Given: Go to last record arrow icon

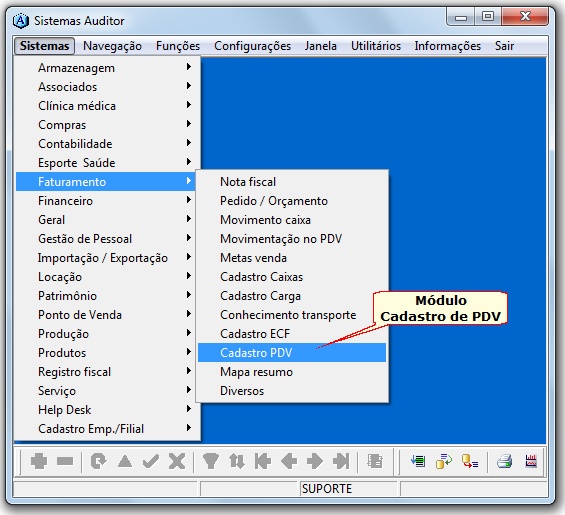Looking at the screenshot, I should 341,461.
